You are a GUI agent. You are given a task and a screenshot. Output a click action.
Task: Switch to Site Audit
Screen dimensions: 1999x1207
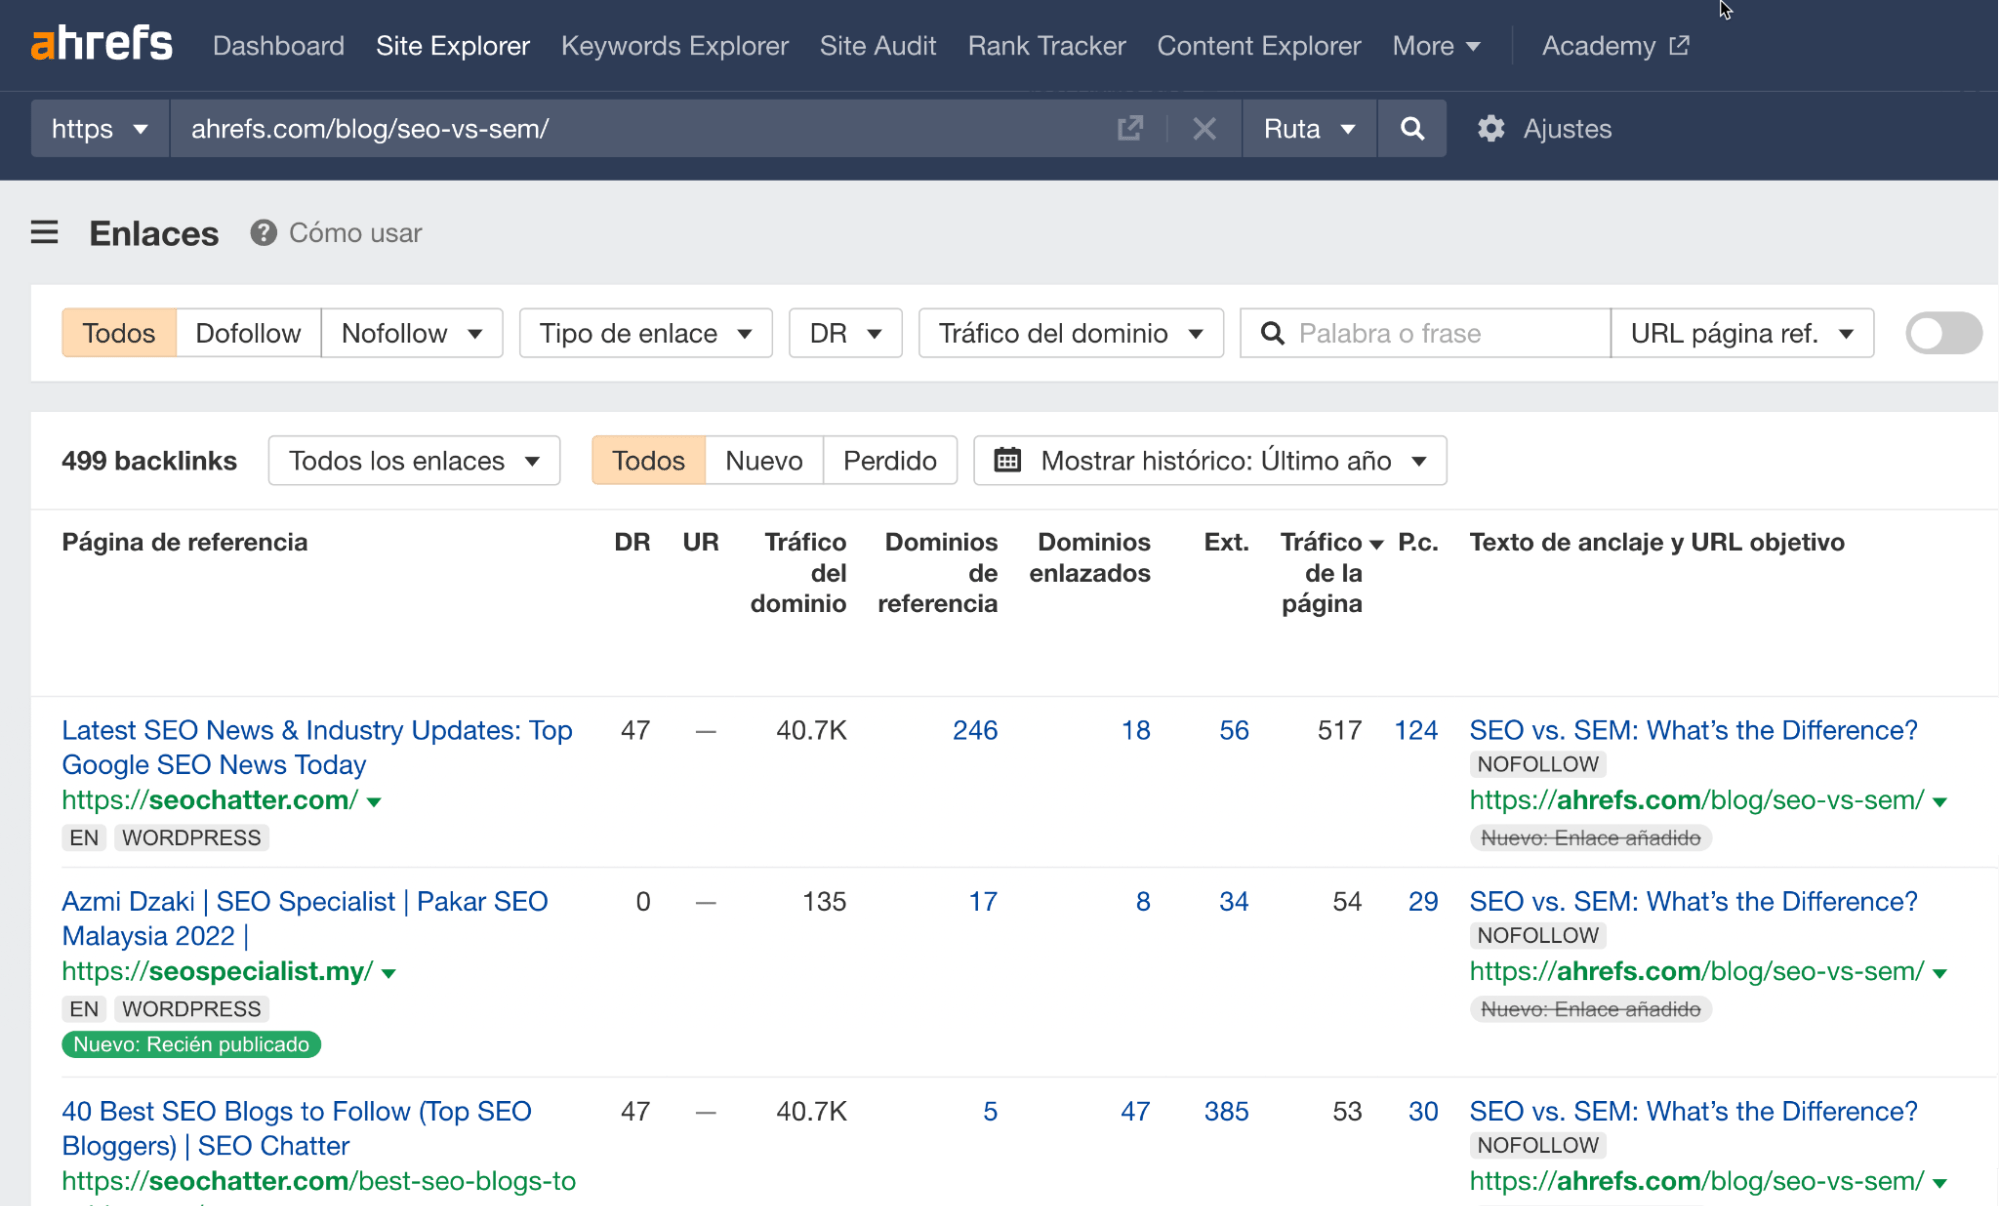[877, 45]
